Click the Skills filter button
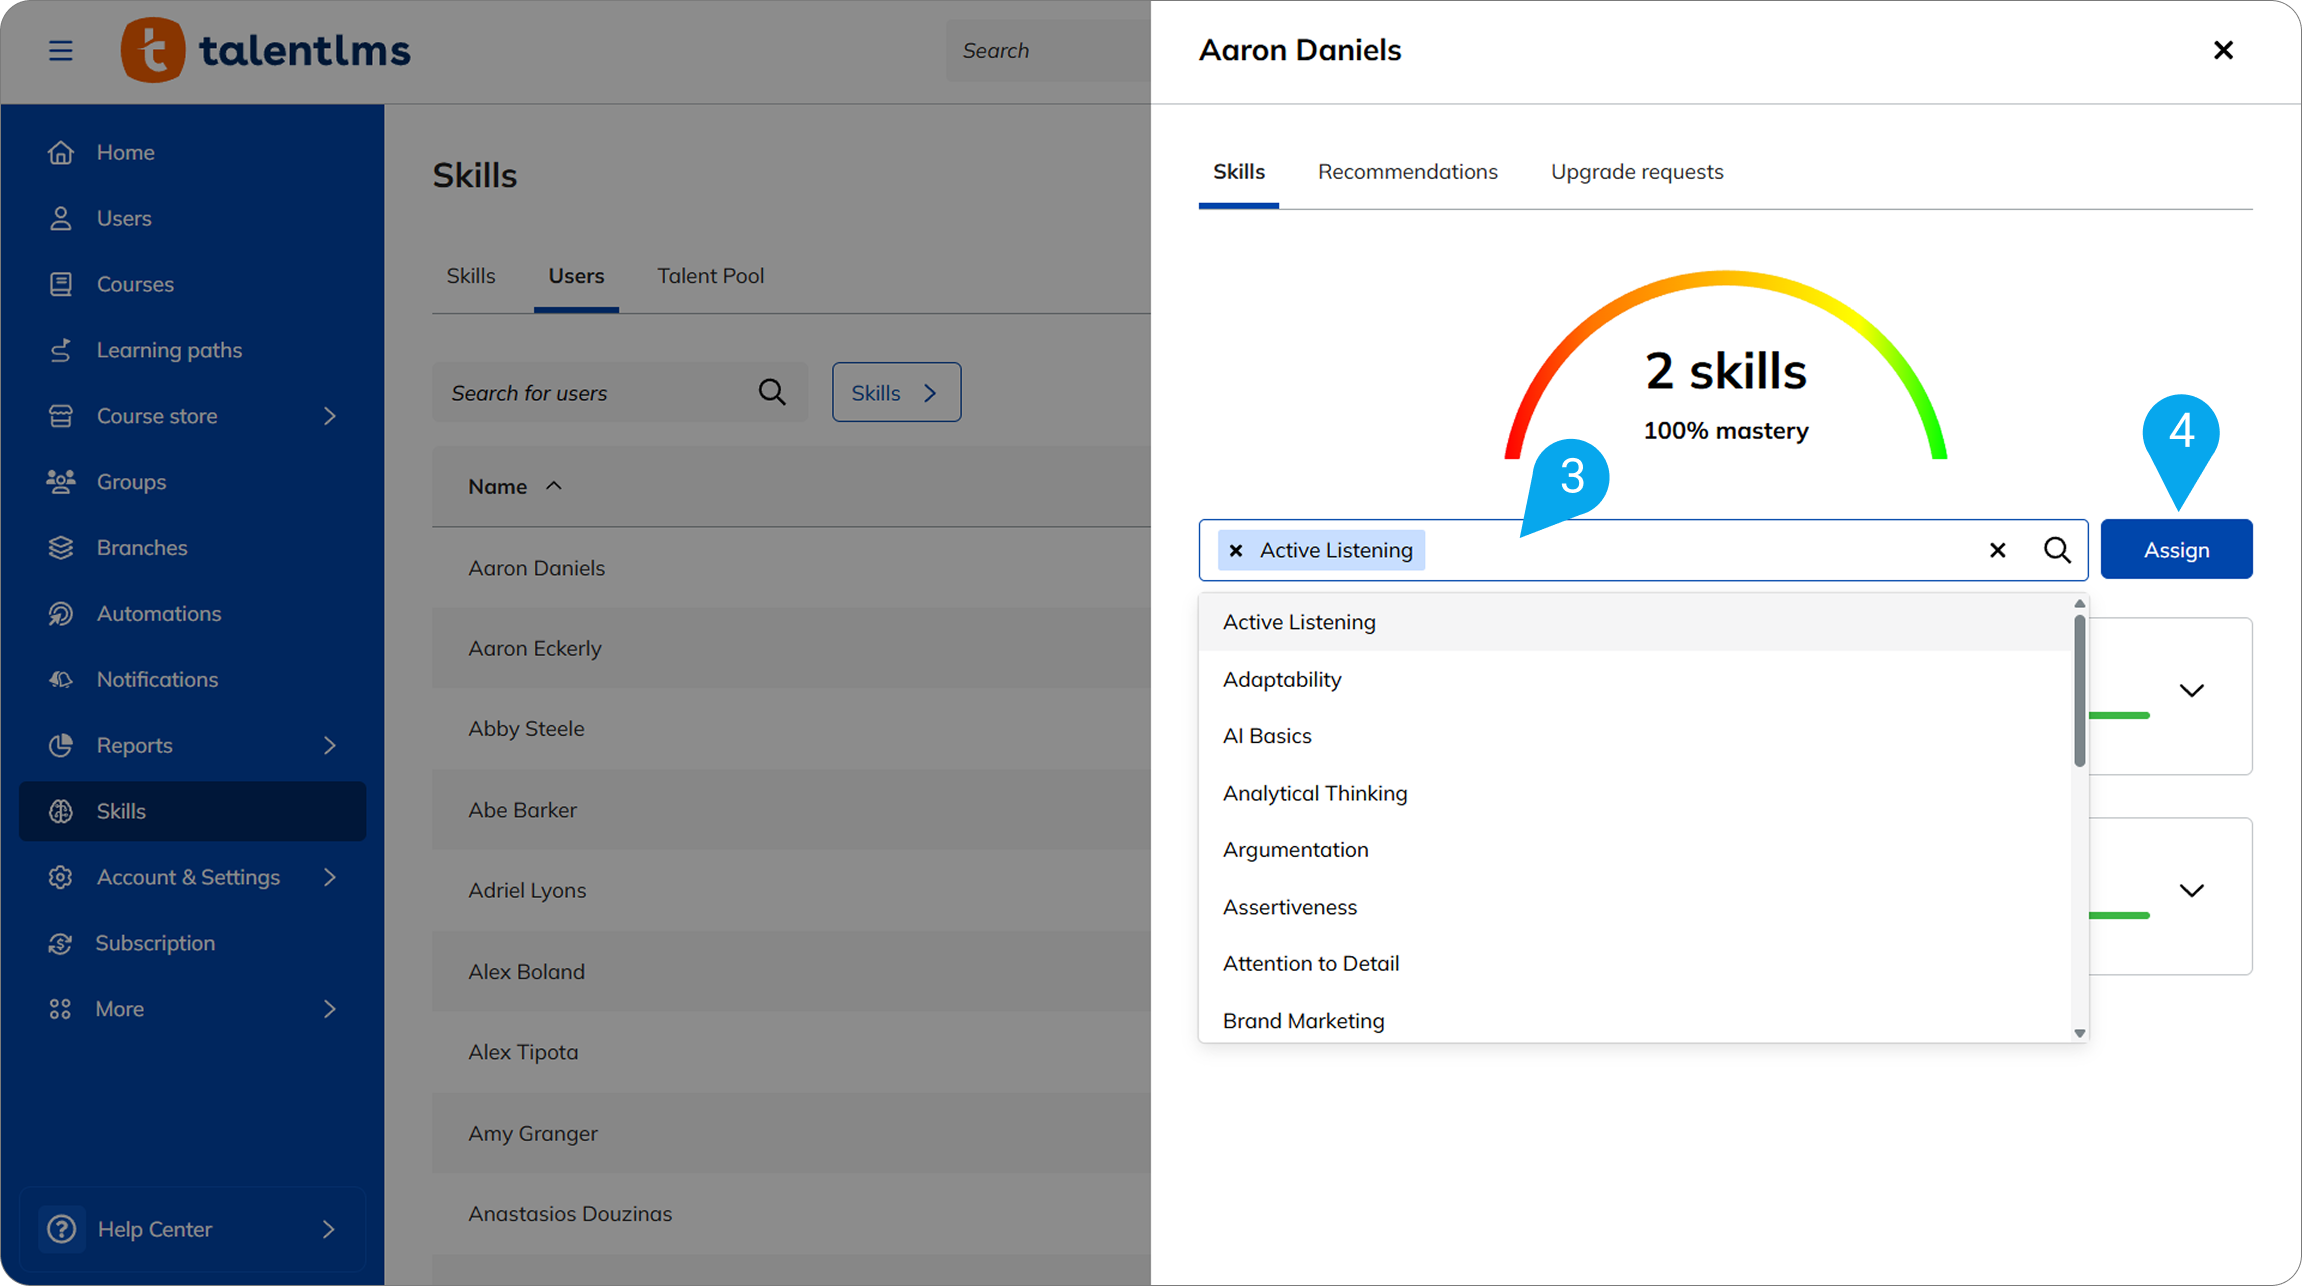Viewport: 2302px width, 1286px height. 895,392
